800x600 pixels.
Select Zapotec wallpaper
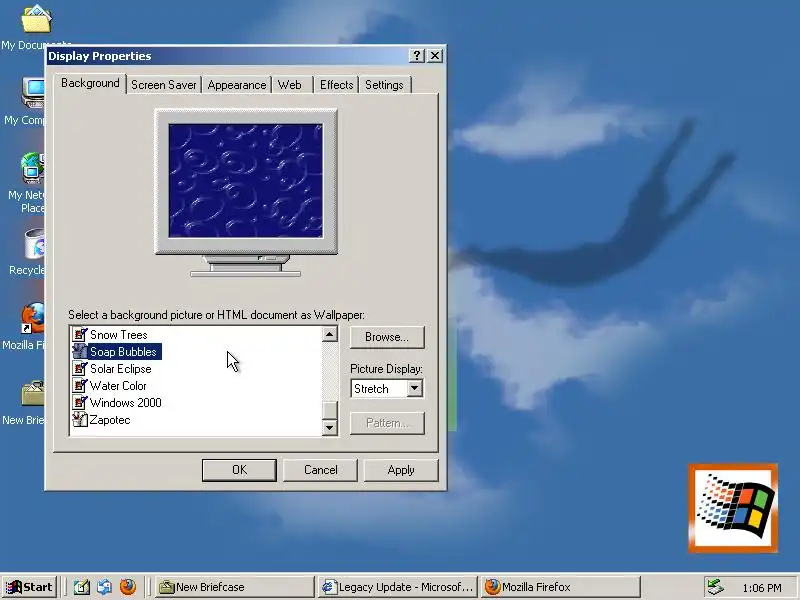pos(110,419)
